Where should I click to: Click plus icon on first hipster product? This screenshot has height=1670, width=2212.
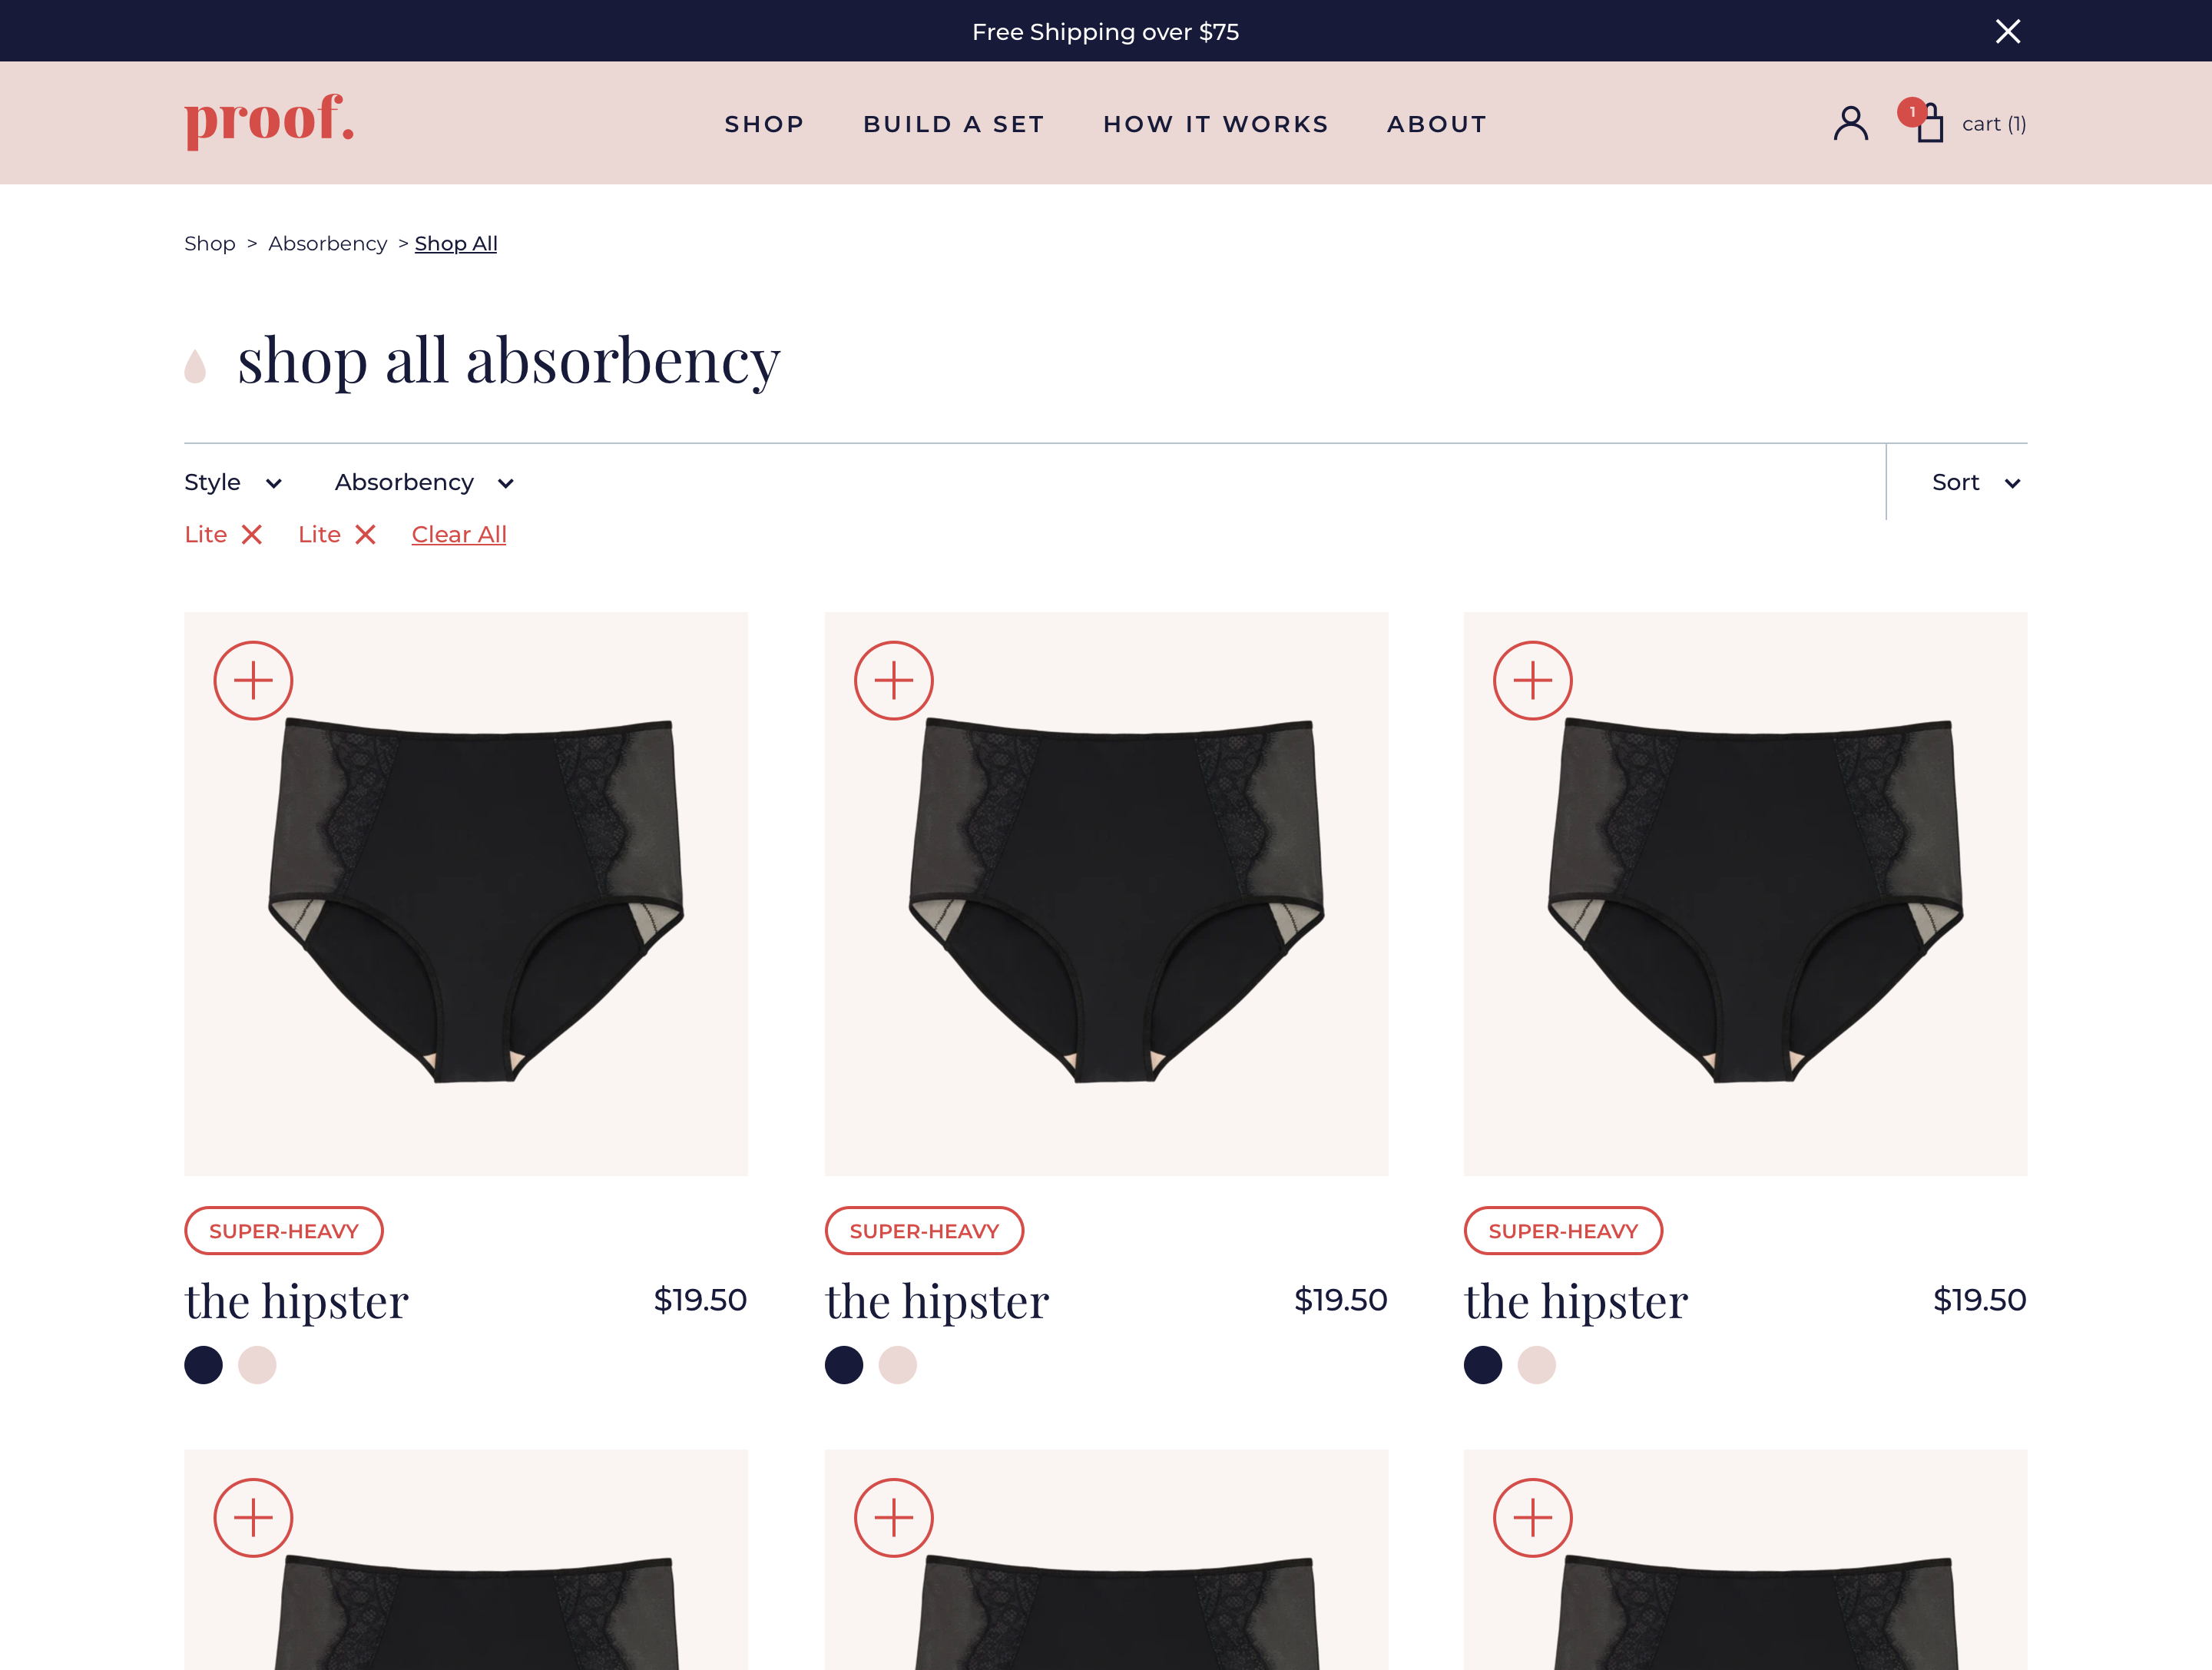[x=253, y=680]
